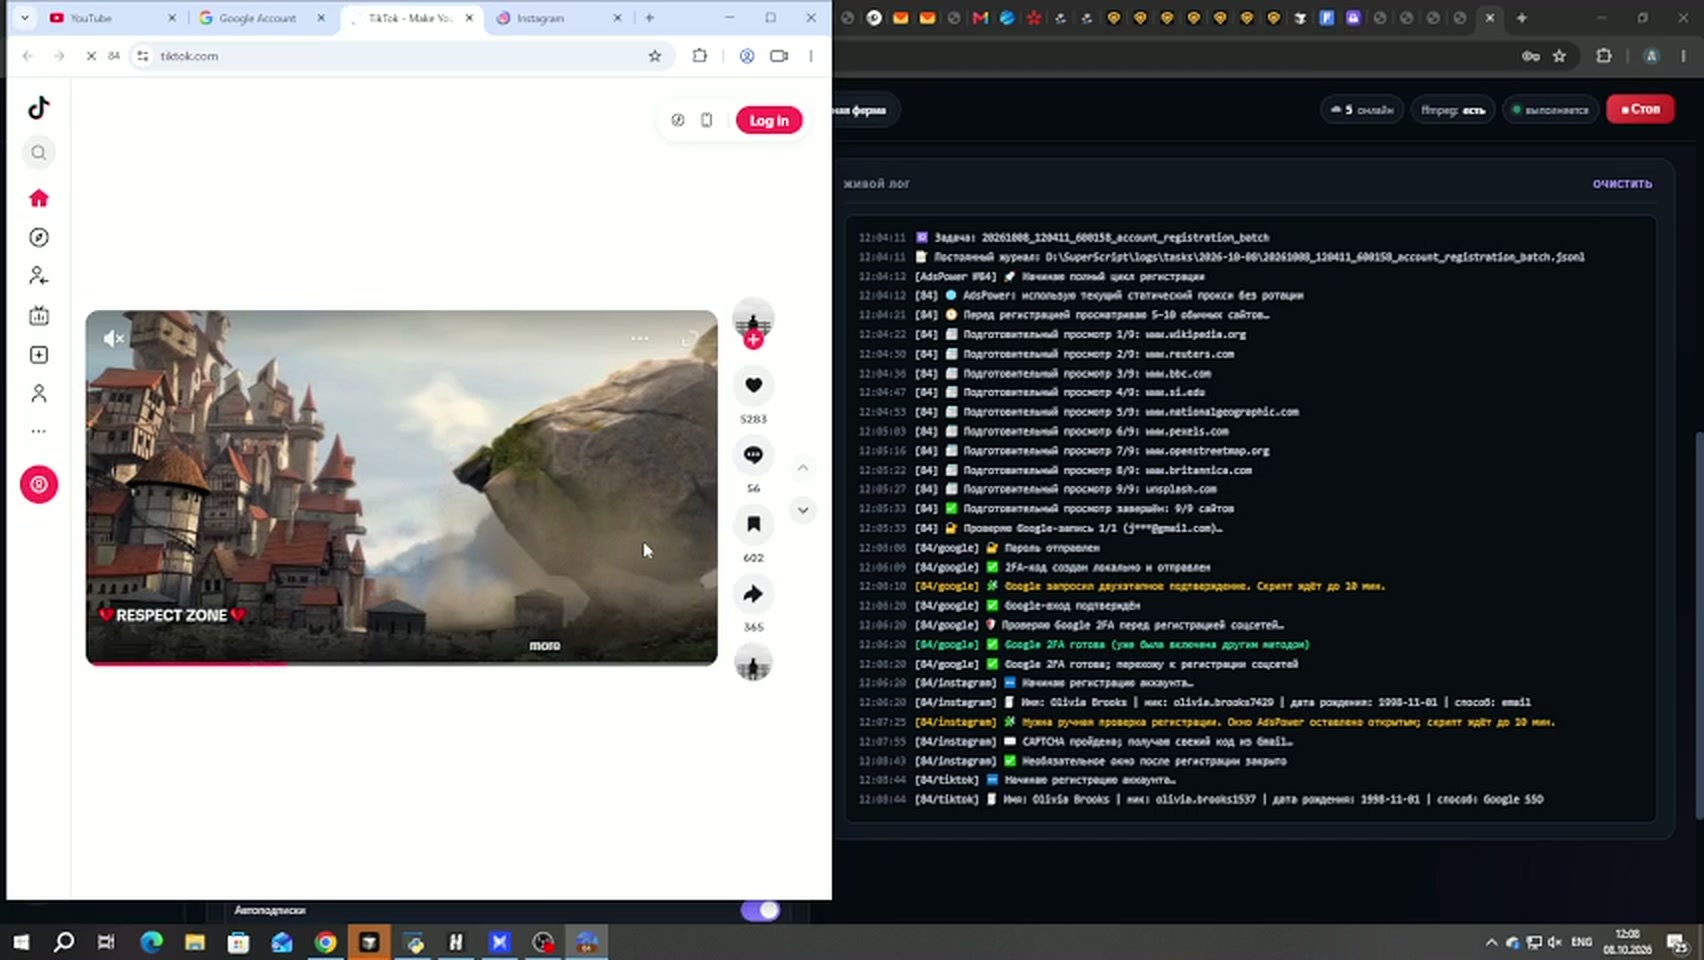Open Google Chrome from taskbar
Screen dimensions: 1704x960
(325, 942)
